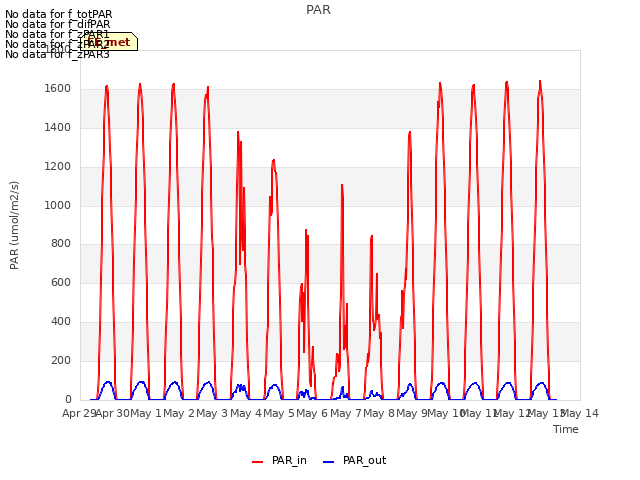This screenshot has width=640, height=480.
Task: Click the May 6 x-axis date label
Action: 312,413
